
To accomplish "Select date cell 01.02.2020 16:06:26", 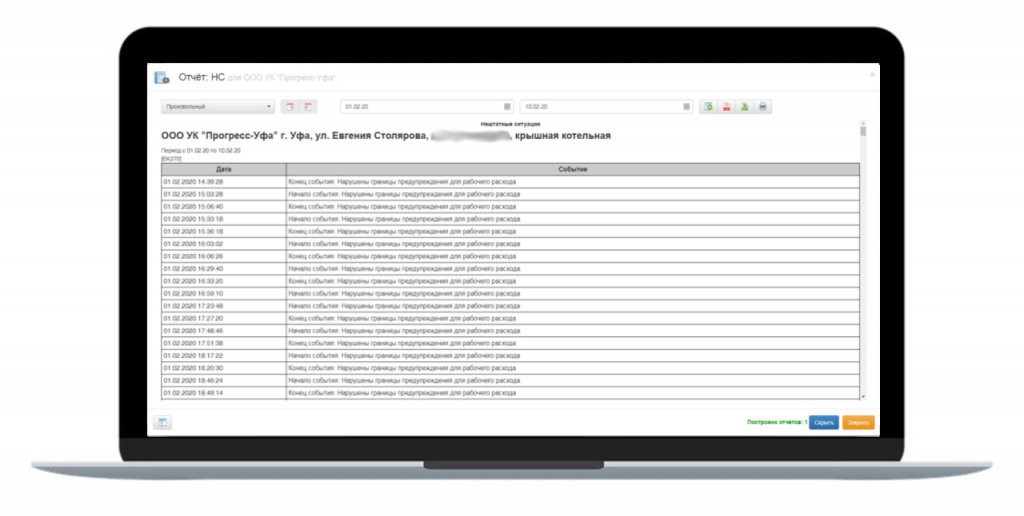I will 223,256.
